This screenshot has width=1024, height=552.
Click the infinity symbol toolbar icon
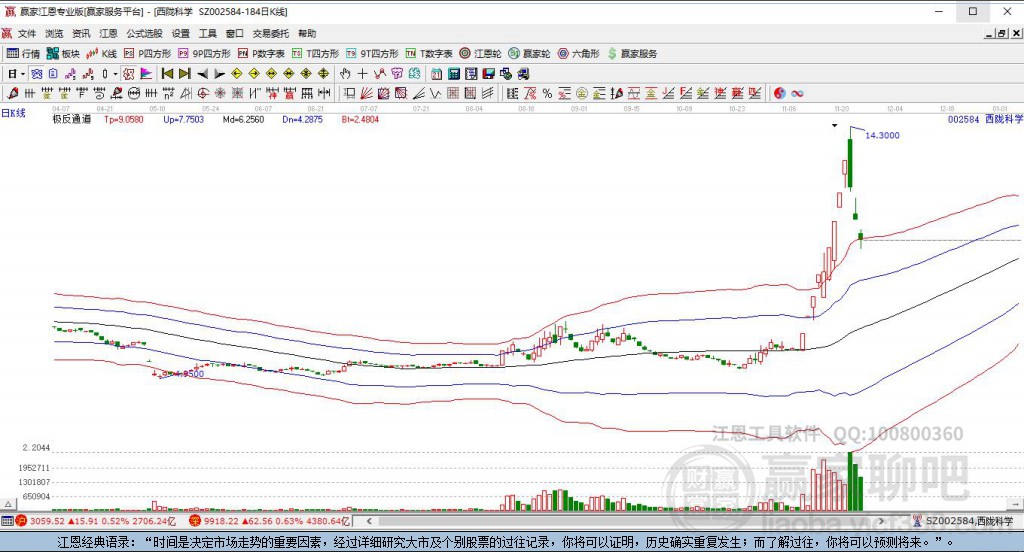click(x=797, y=93)
